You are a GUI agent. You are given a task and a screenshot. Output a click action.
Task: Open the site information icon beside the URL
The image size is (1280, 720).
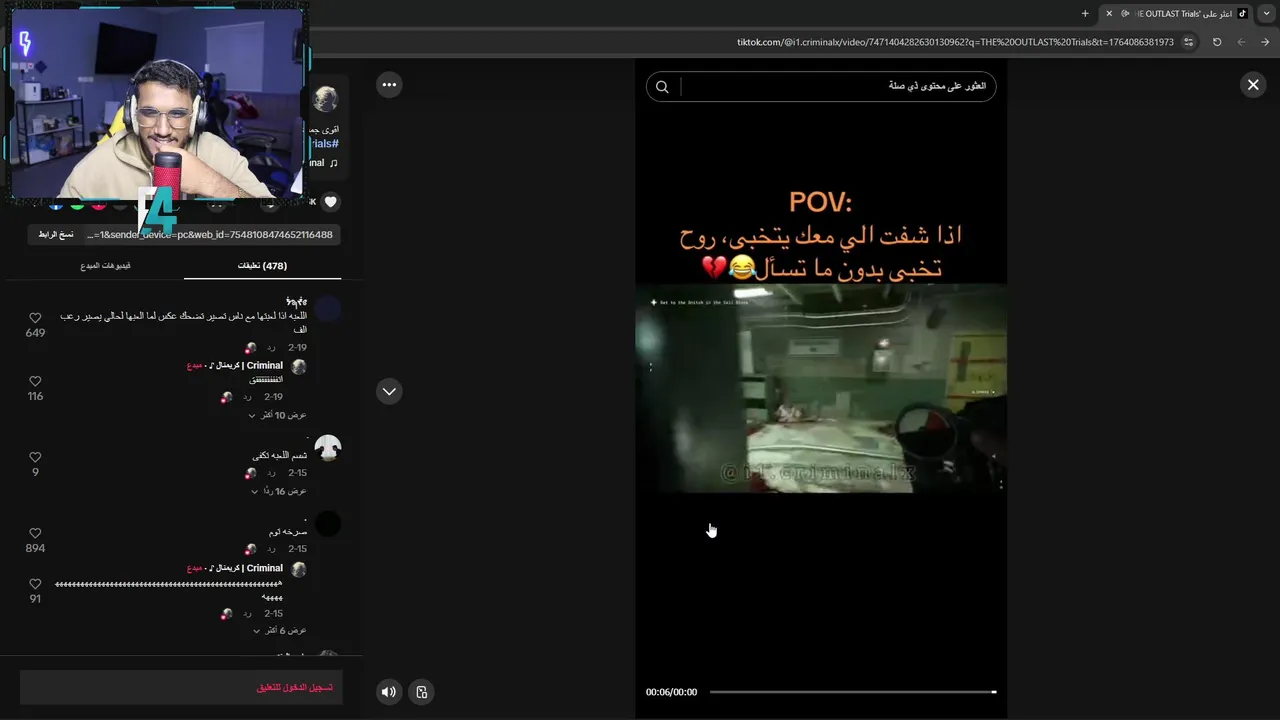pyautogui.click(x=1188, y=42)
